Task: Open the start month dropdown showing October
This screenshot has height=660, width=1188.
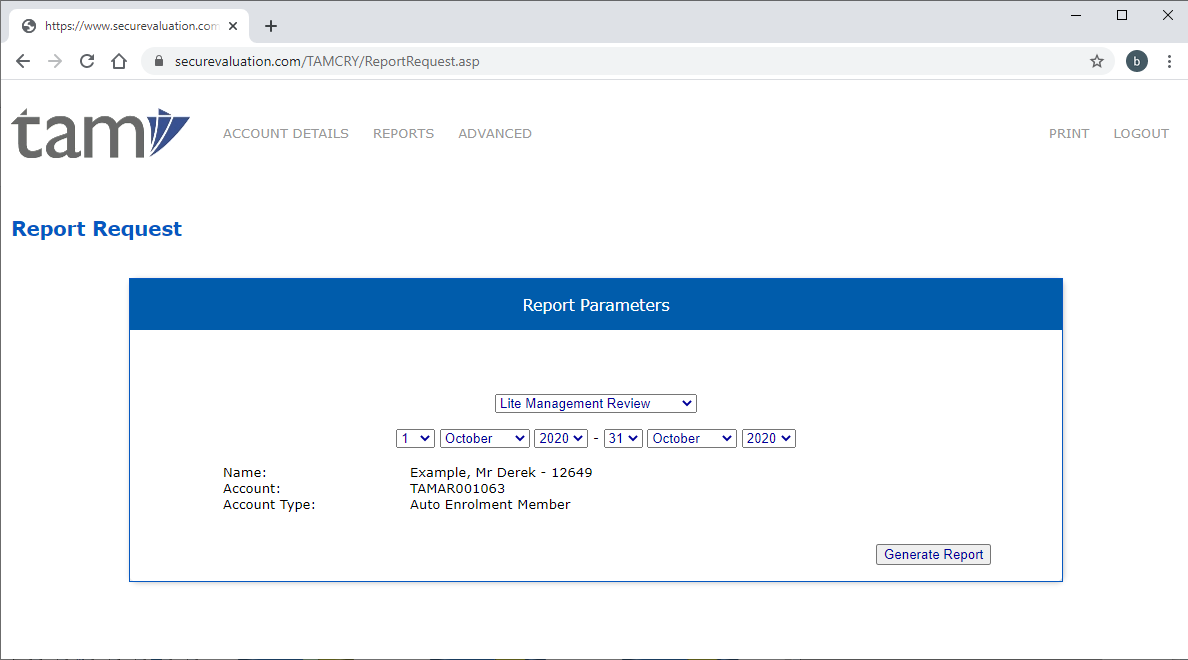Action: point(484,439)
